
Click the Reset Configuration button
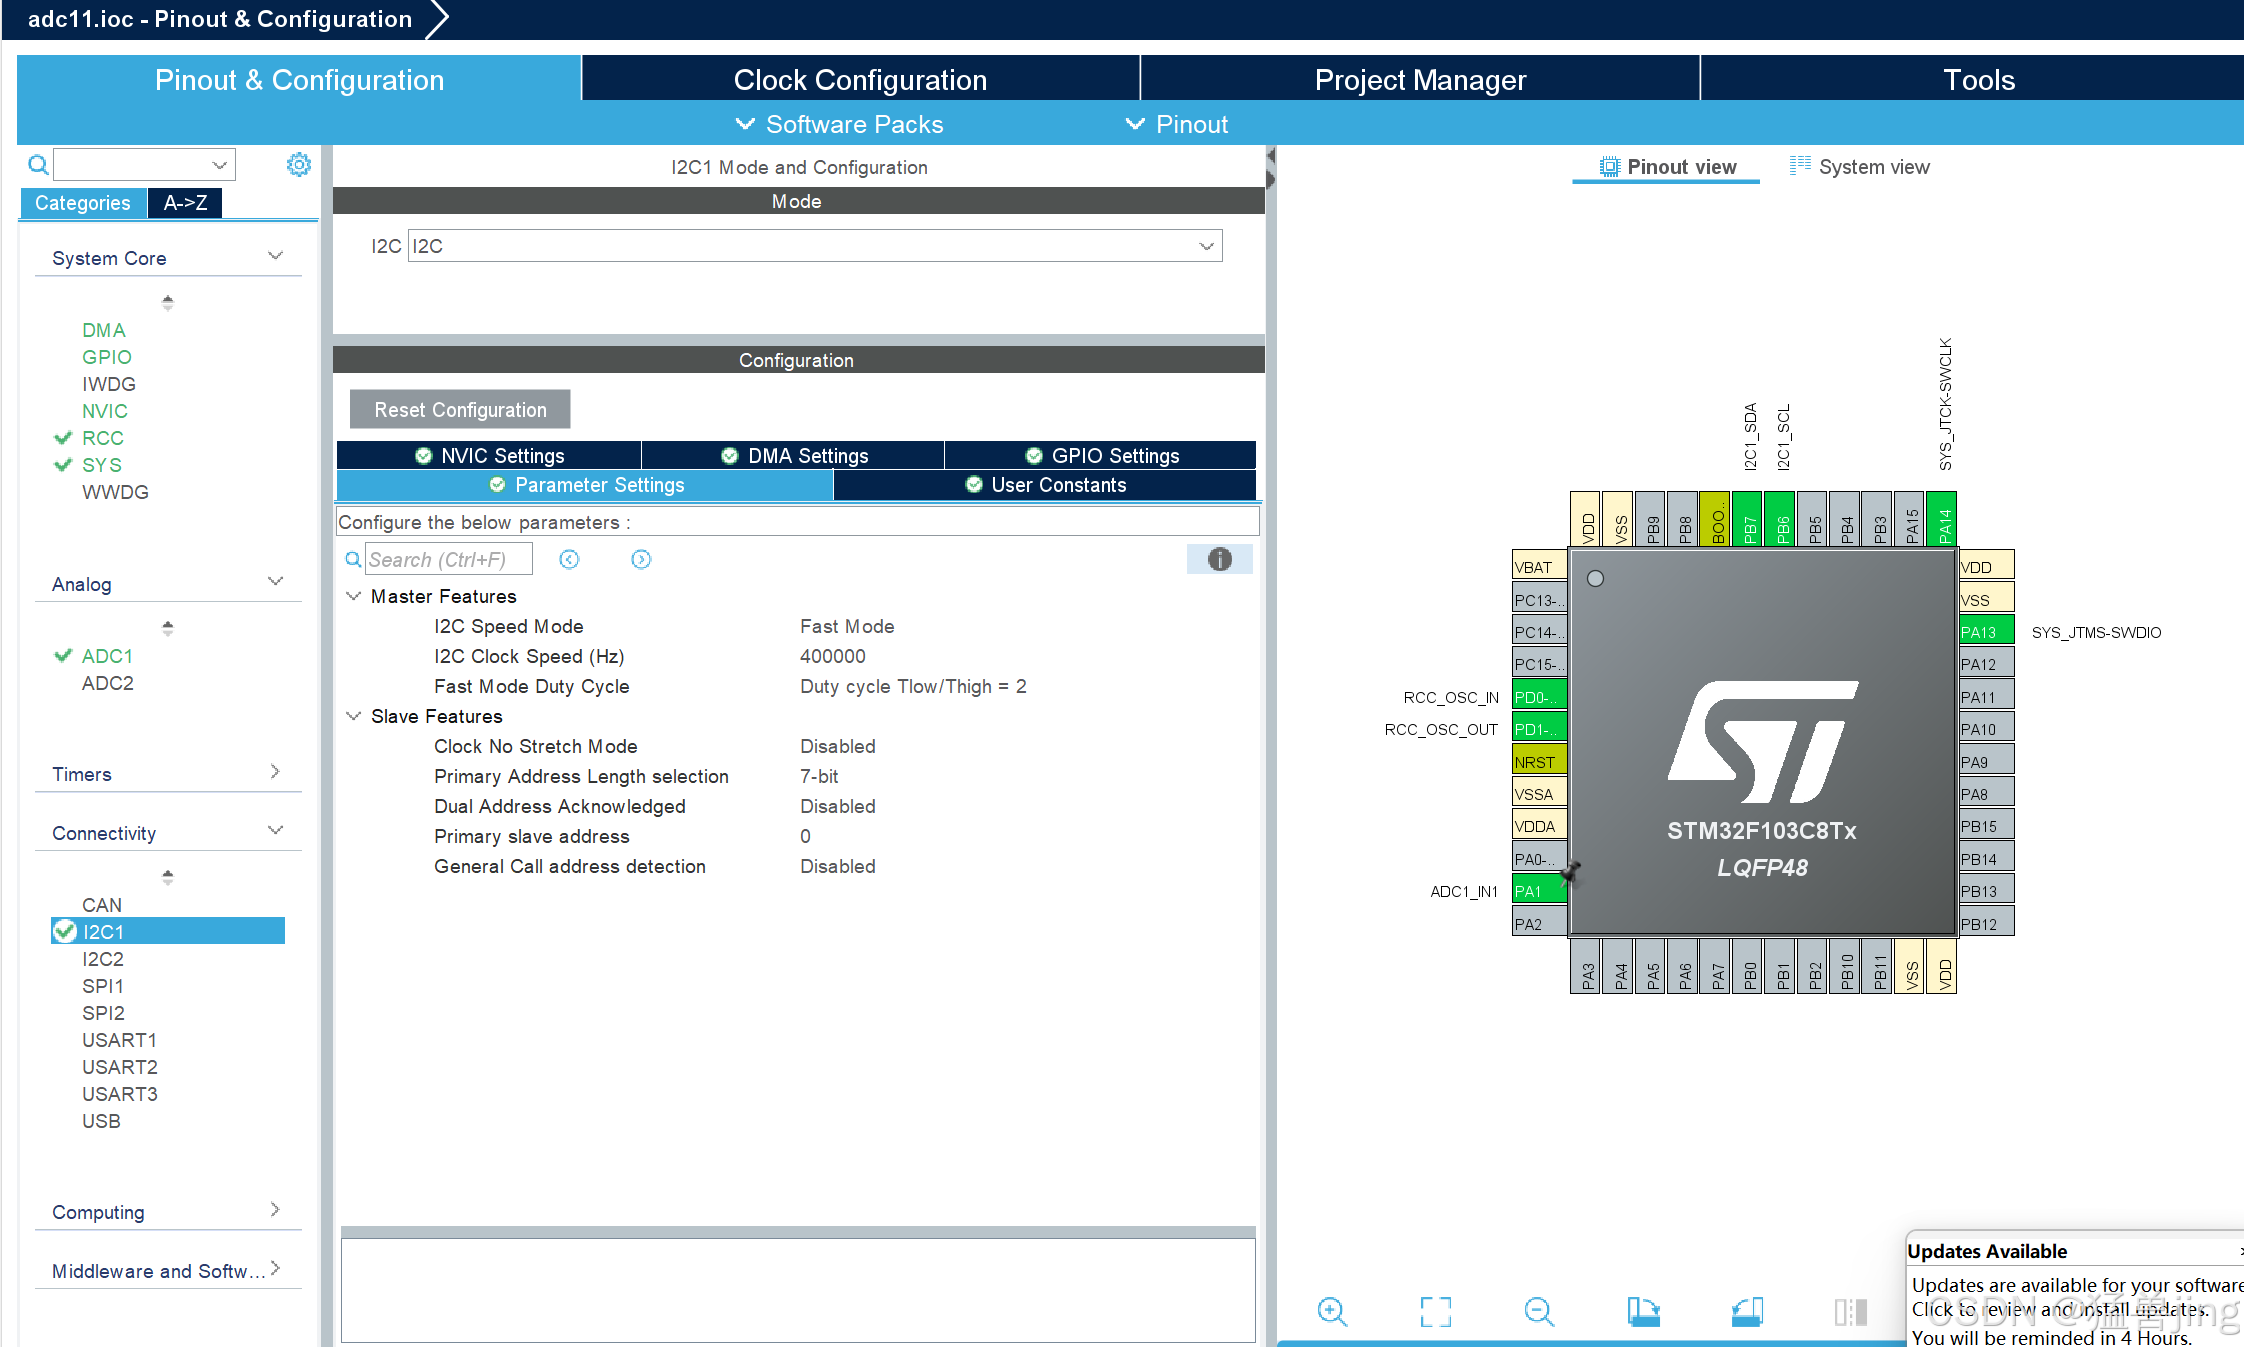pyautogui.click(x=459, y=409)
